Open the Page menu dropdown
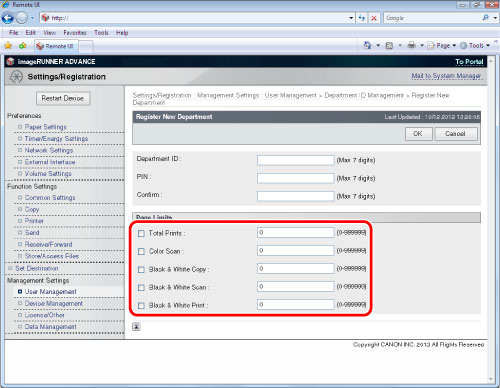 click(x=442, y=45)
